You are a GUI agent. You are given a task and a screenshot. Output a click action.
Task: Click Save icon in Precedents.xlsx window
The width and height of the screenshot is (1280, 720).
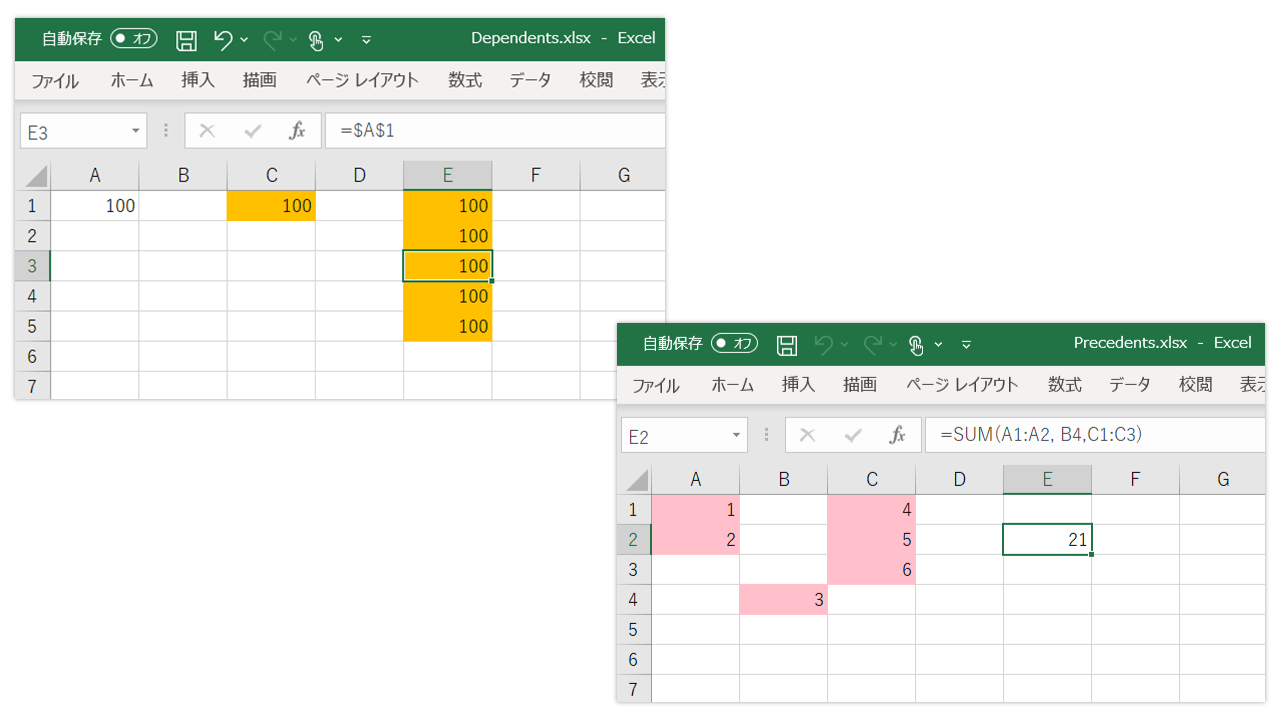(x=787, y=345)
